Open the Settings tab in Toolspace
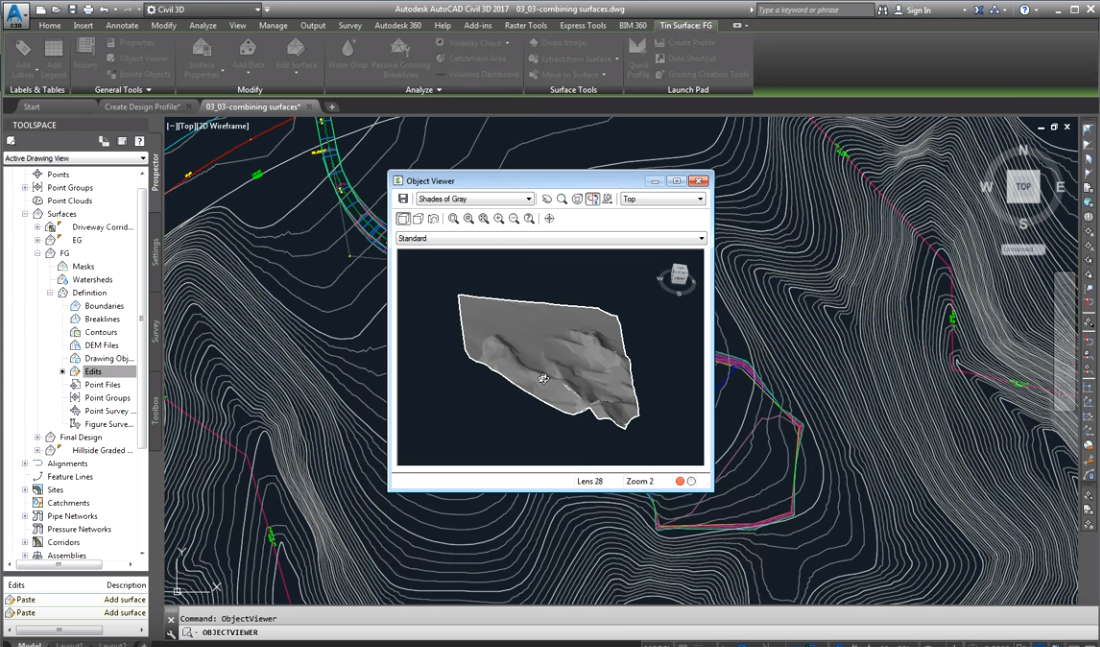The image size is (1100, 647). [155, 251]
